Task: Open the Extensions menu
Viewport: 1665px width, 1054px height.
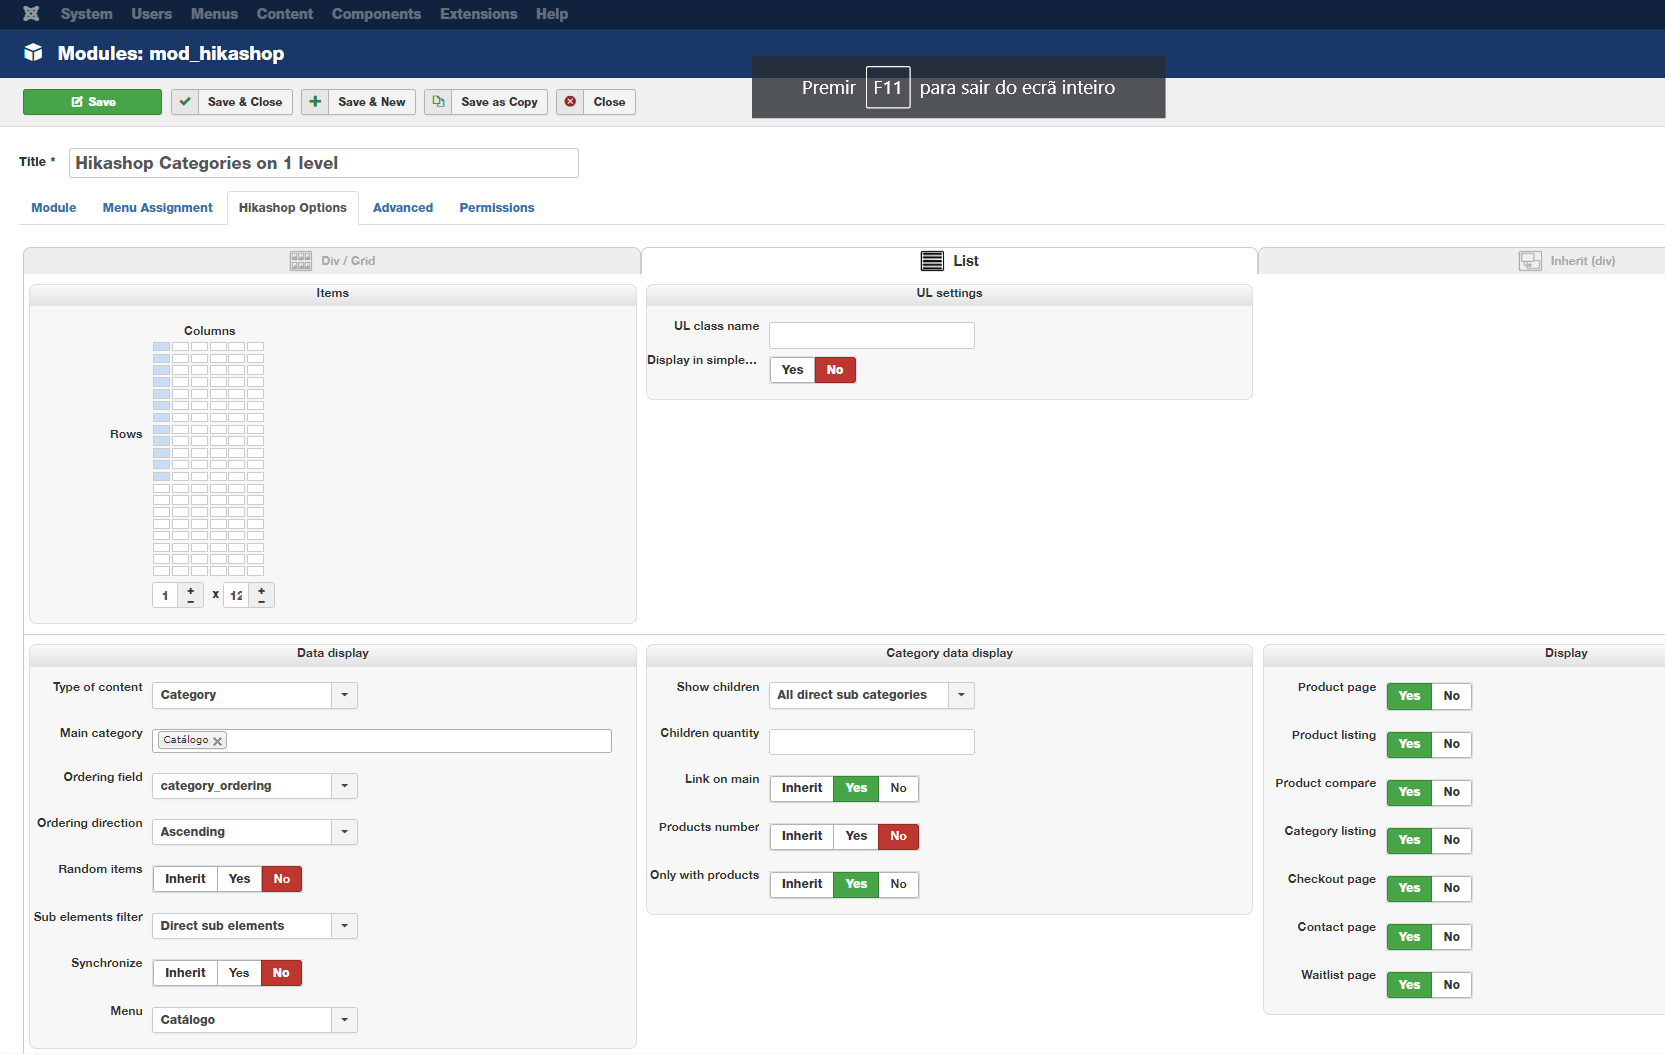Action: [478, 14]
